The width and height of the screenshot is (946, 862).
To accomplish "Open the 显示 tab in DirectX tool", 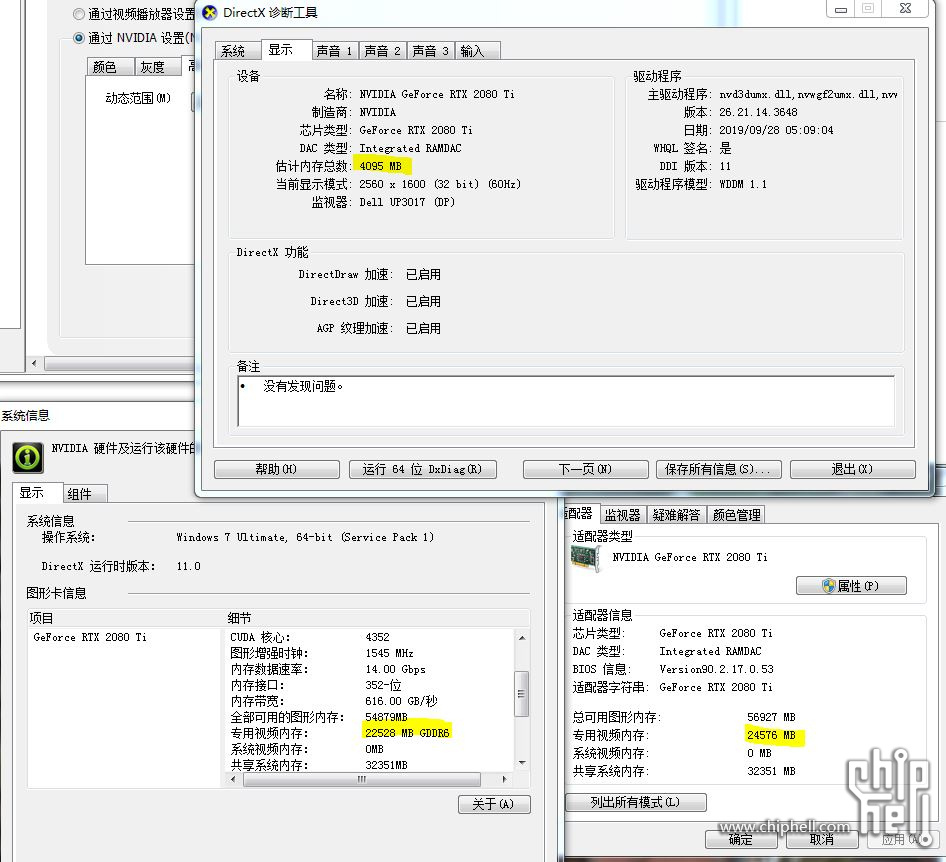I will [287, 49].
